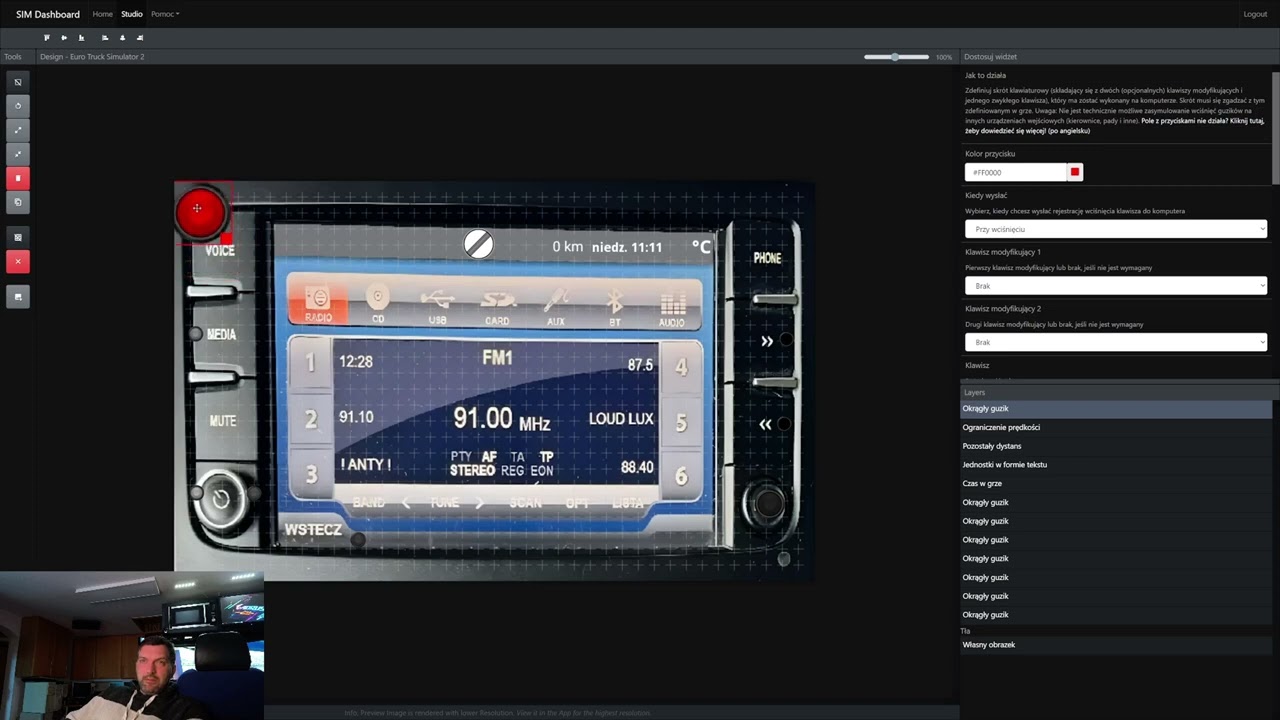Click the align right icon in toolbar
This screenshot has height=720, width=1280.
click(x=140, y=38)
